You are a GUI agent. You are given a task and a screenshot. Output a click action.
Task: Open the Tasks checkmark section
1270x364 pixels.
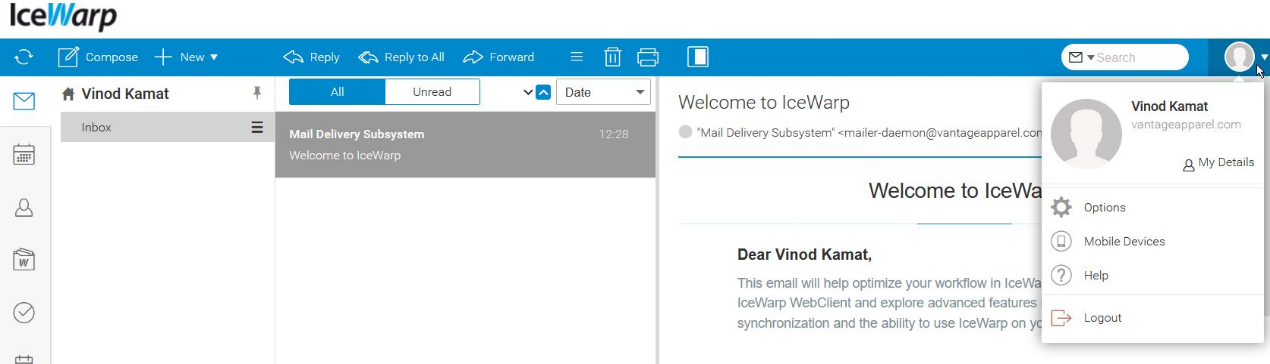(24, 313)
